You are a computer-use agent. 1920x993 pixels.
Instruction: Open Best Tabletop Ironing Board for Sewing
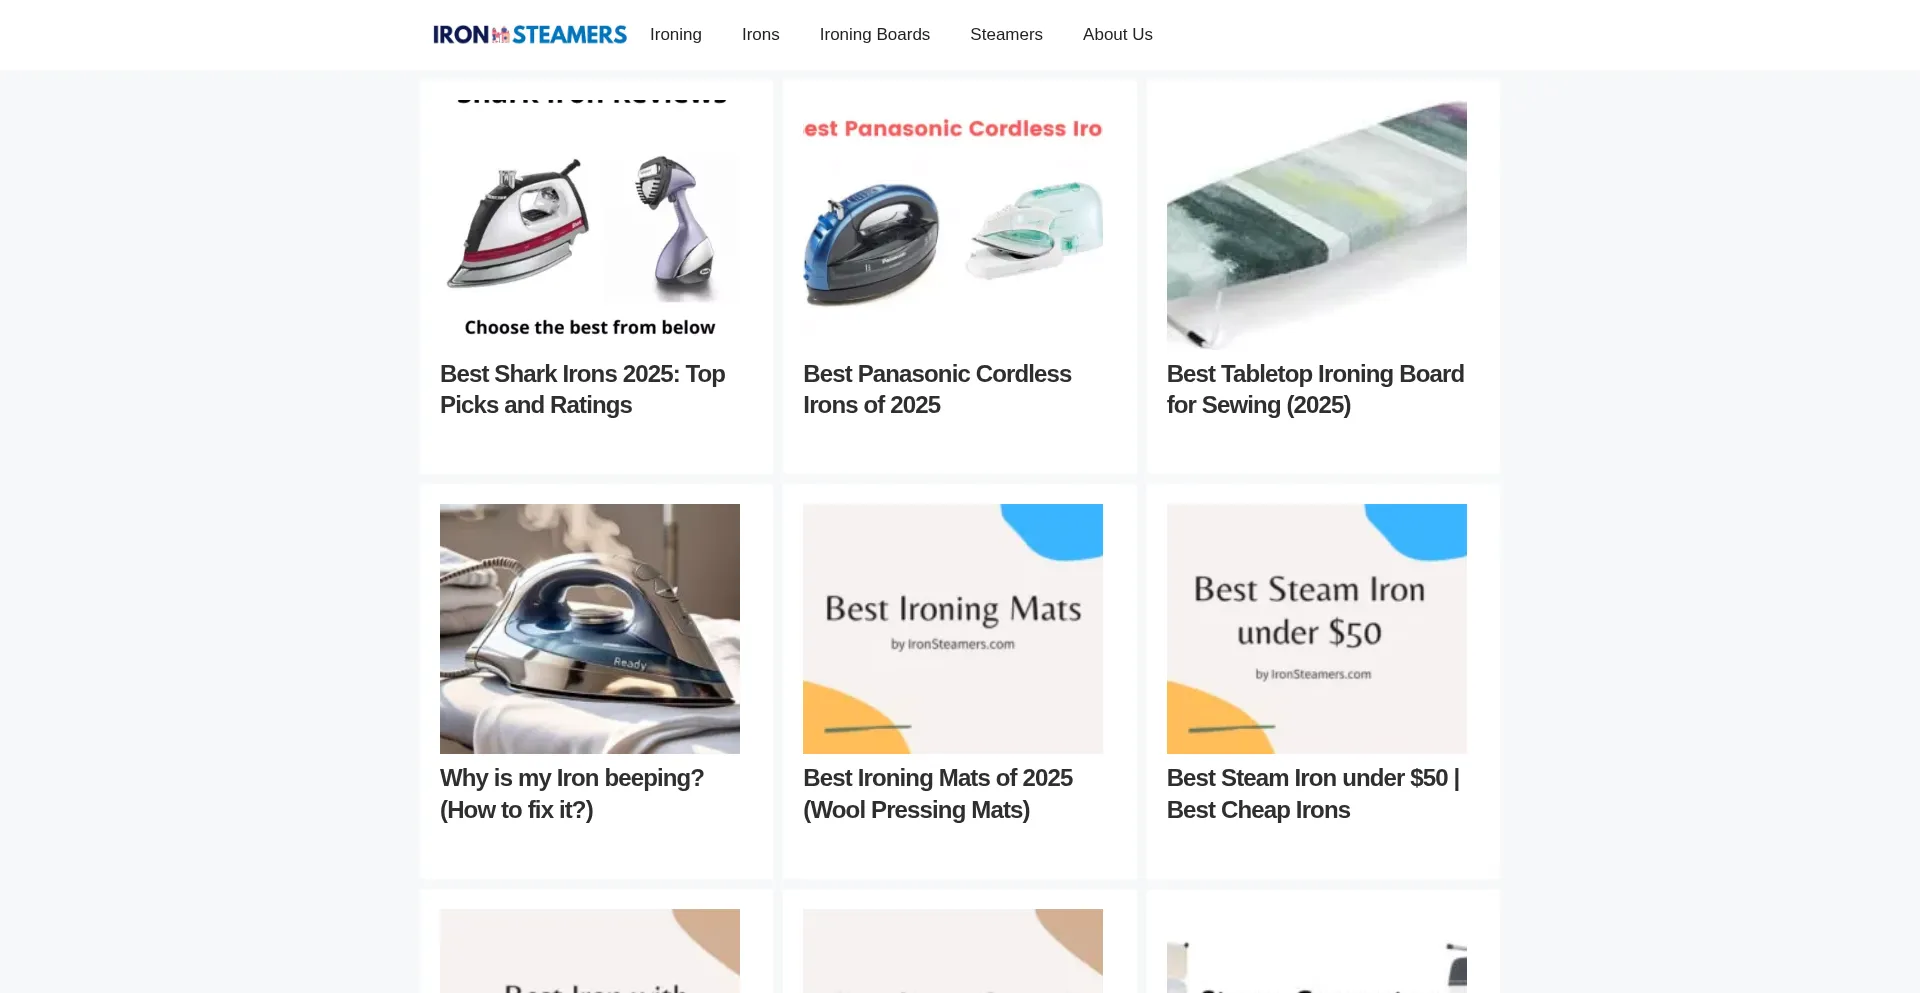1315,389
